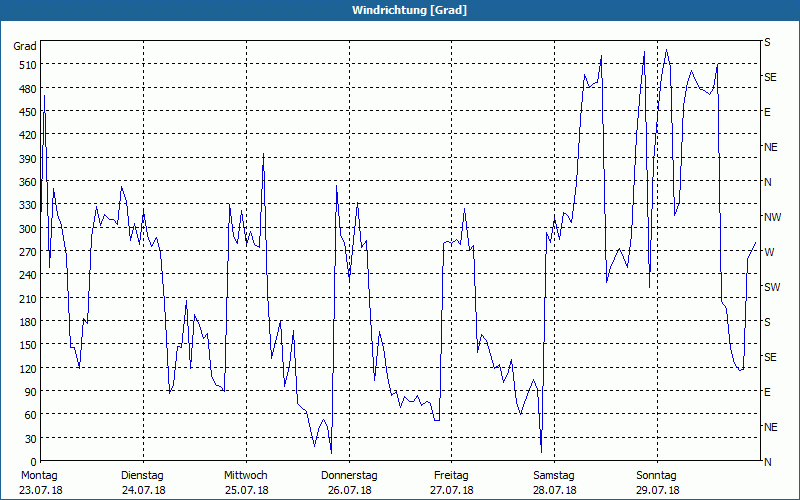Click the date 23.07.18
This screenshot has width=800, height=500.
point(41,491)
